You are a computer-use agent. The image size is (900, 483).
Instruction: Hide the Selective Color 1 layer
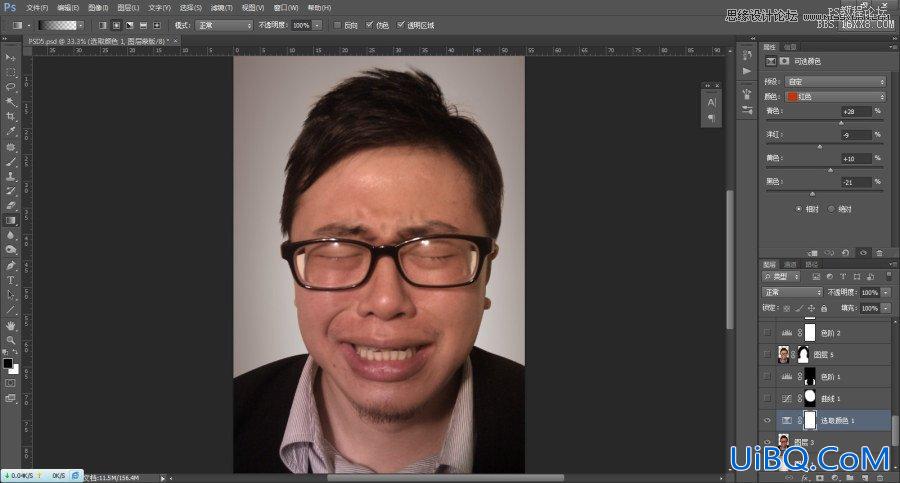click(x=767, y=420)
